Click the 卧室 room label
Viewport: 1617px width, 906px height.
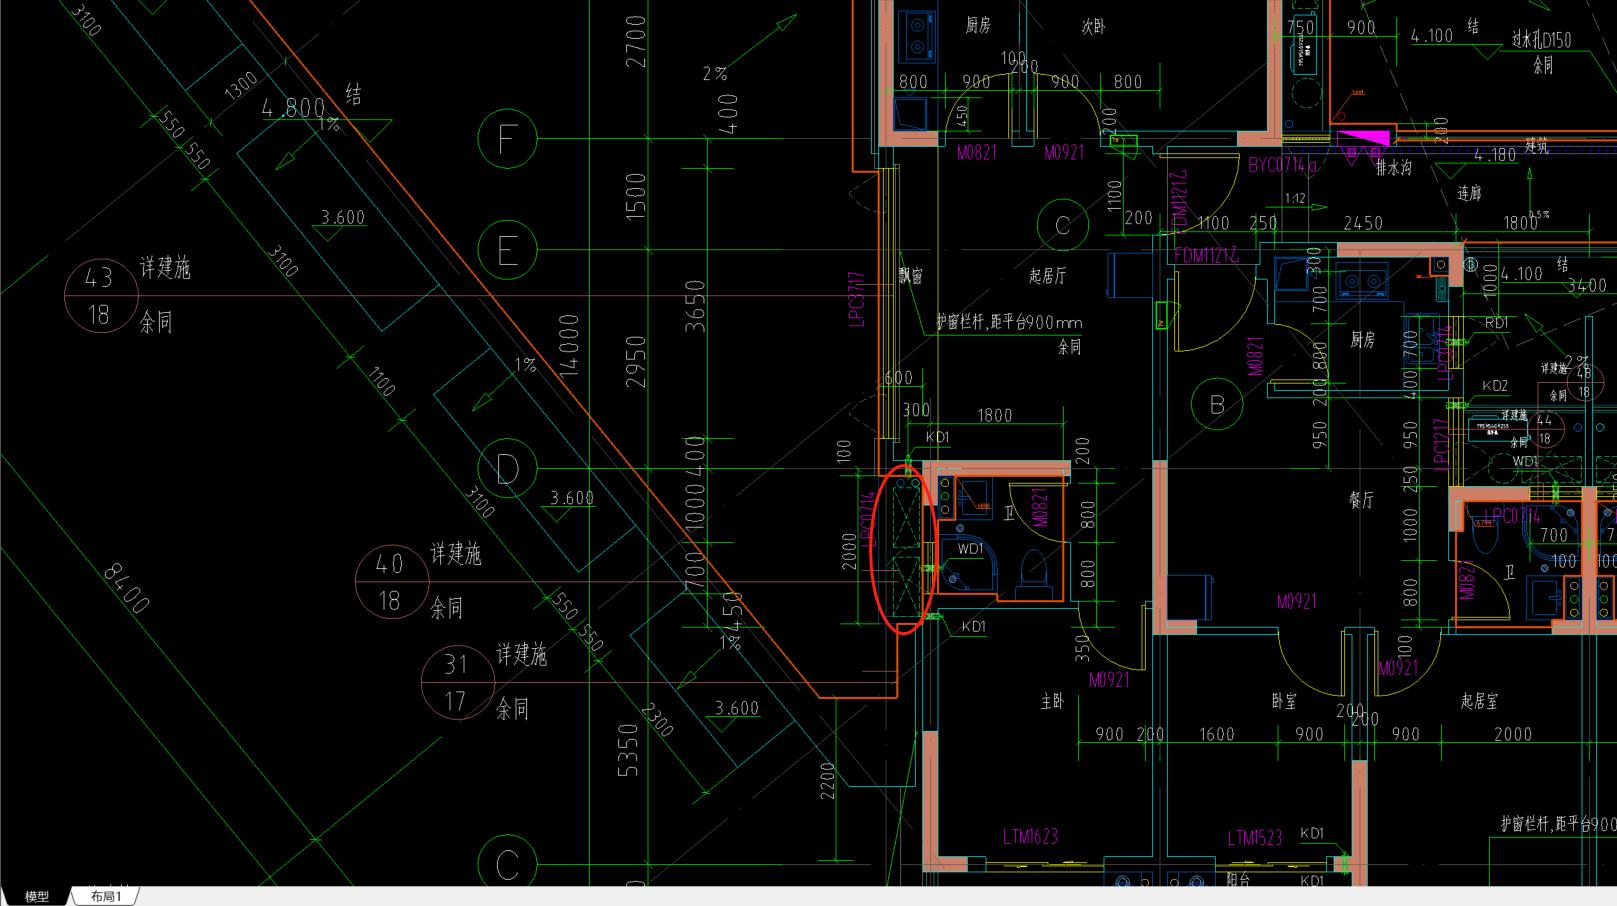coord(1284,702)
